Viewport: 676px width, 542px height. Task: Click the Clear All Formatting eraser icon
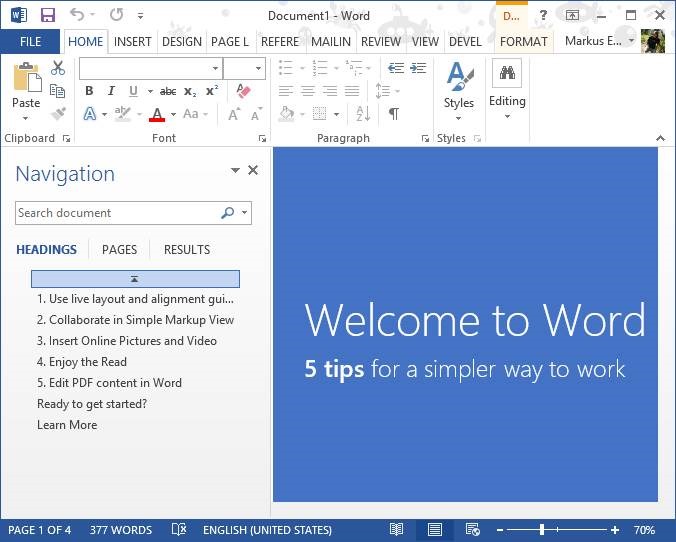click(243, 91)
